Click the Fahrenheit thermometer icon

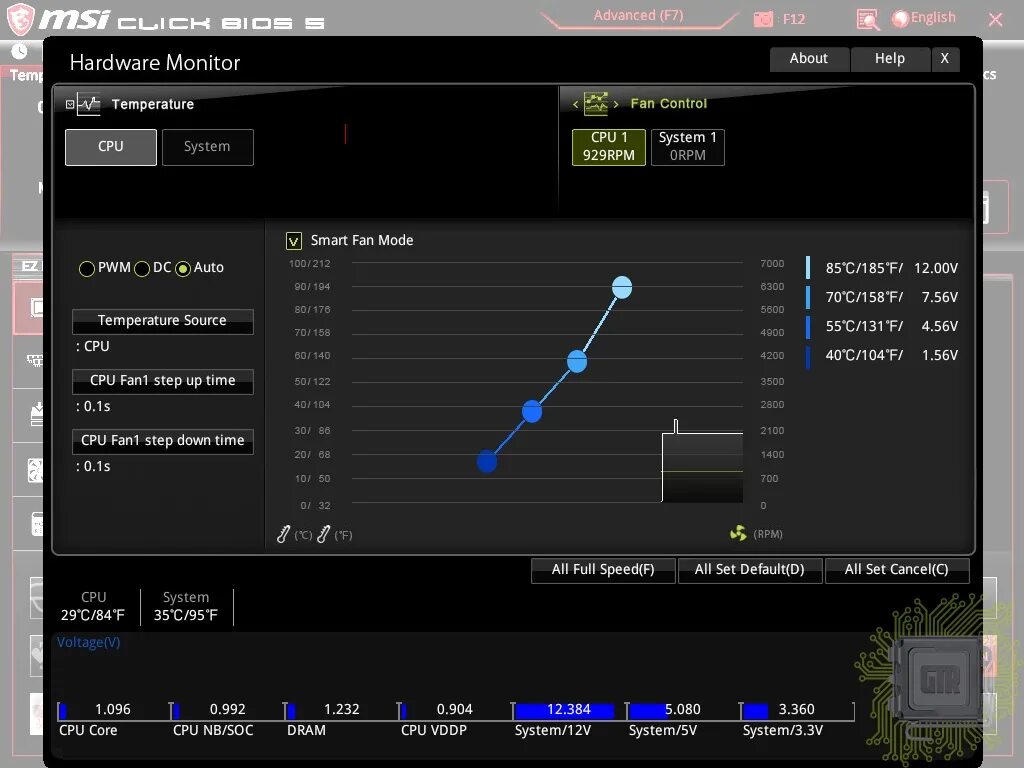pos(323,534)
